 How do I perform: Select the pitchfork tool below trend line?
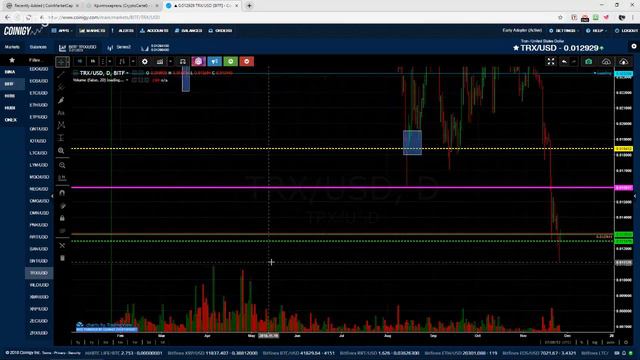(x=61, y=87)
